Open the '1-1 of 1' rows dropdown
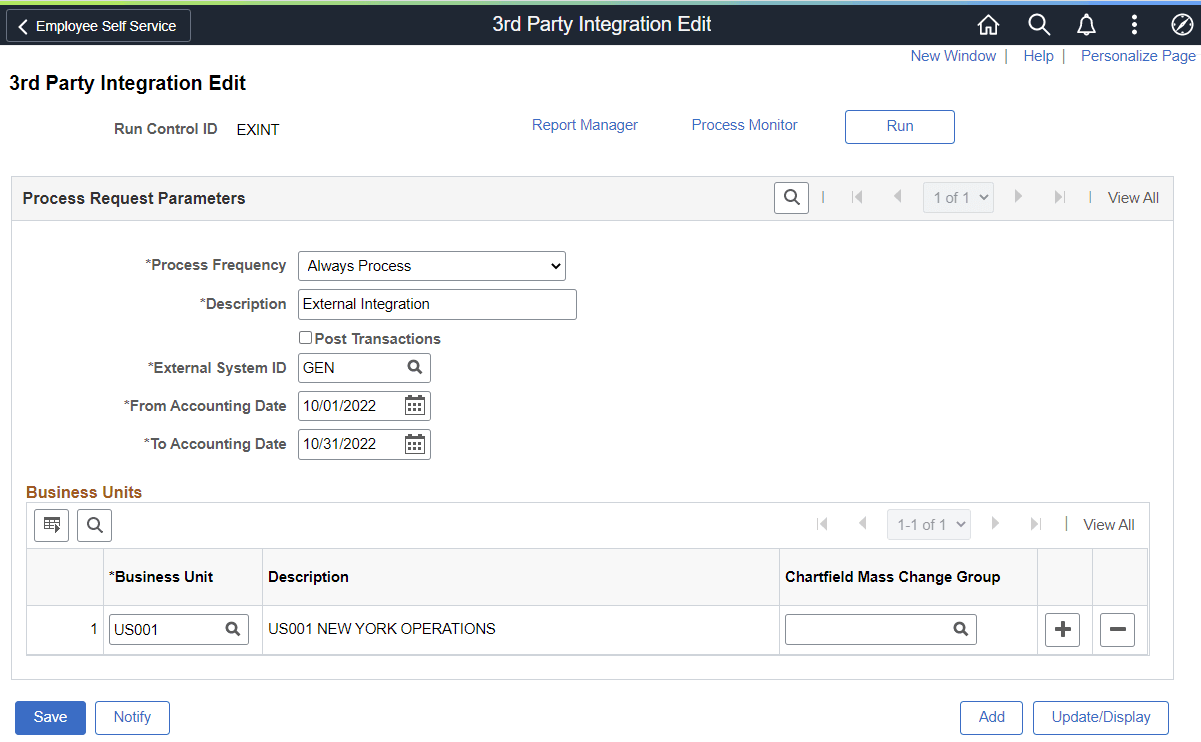 coord(928,524)
